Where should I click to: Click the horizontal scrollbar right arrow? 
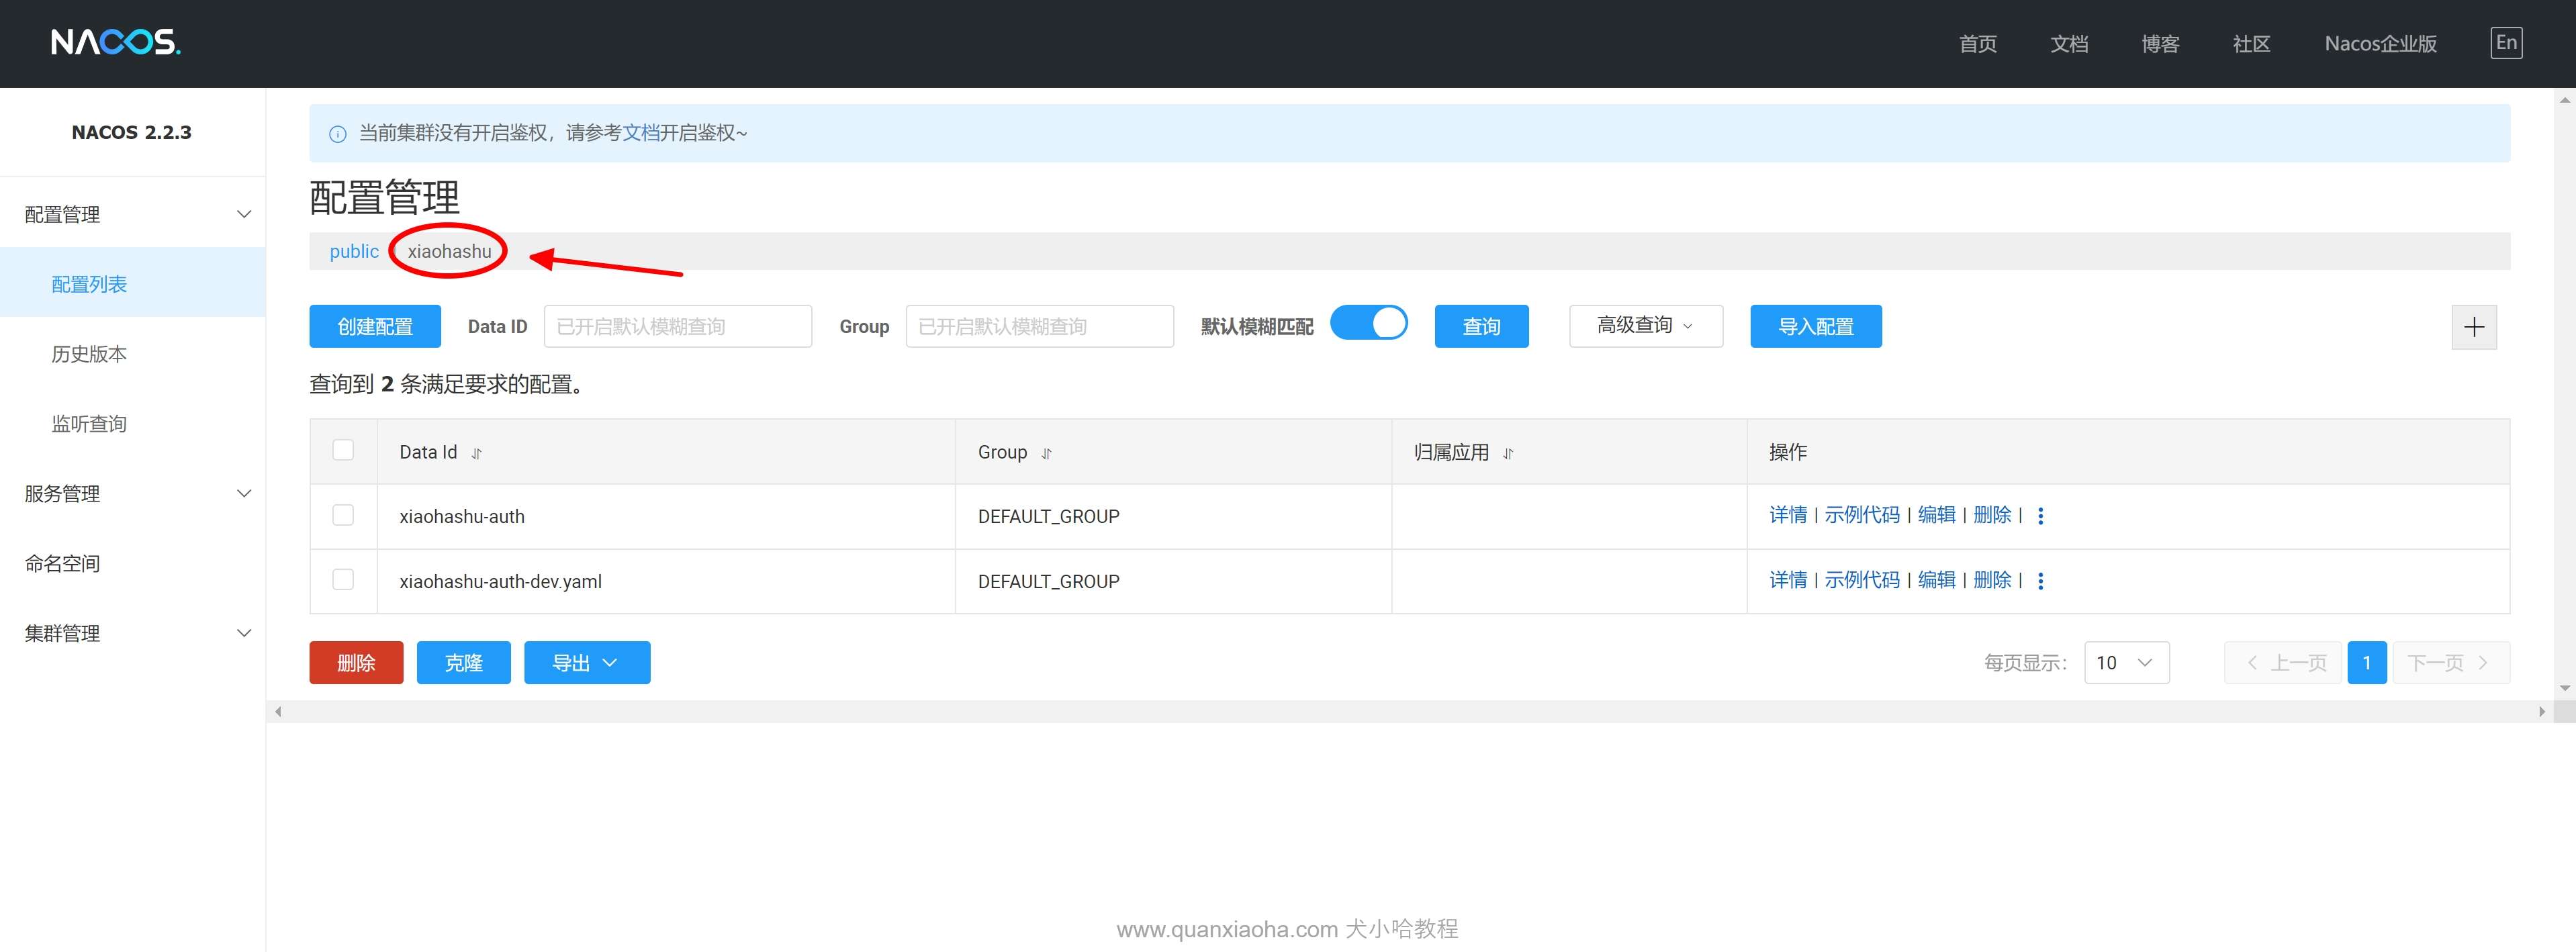(2541, 712)
